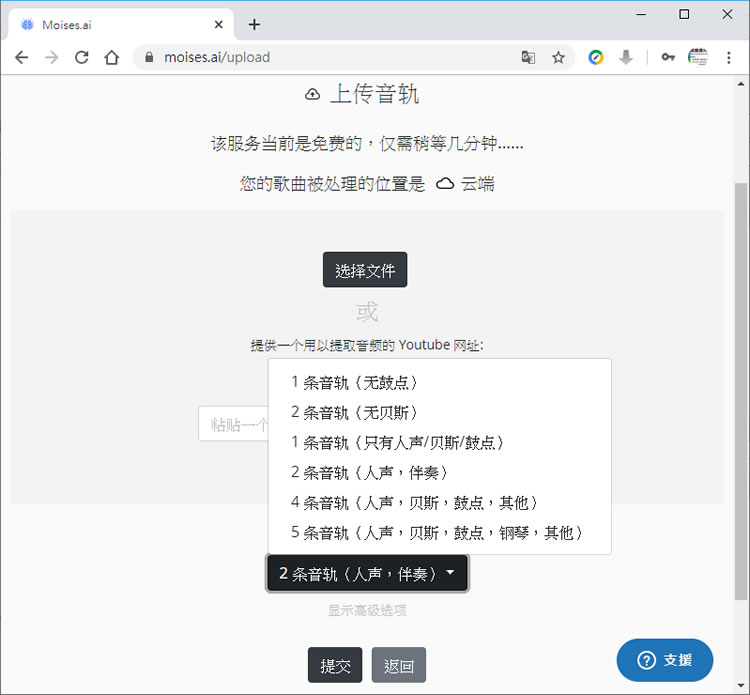
Task: Click the page vertical scrollbar thumb
Action: pos(740,390)
